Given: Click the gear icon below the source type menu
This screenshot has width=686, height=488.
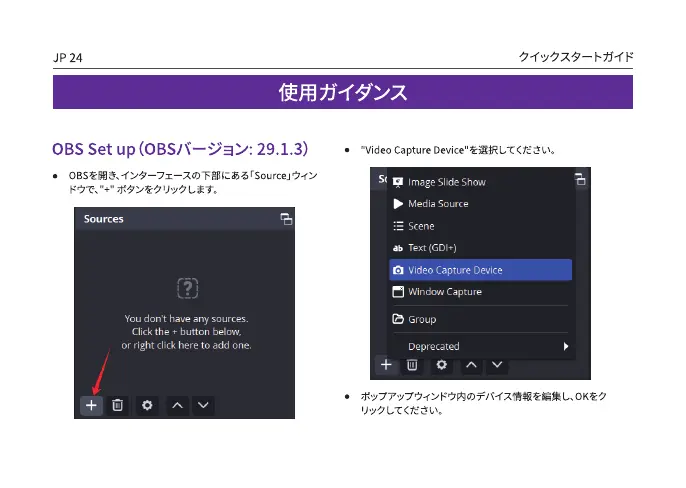Looking at the screenshot, I should [x=441, y=366].
